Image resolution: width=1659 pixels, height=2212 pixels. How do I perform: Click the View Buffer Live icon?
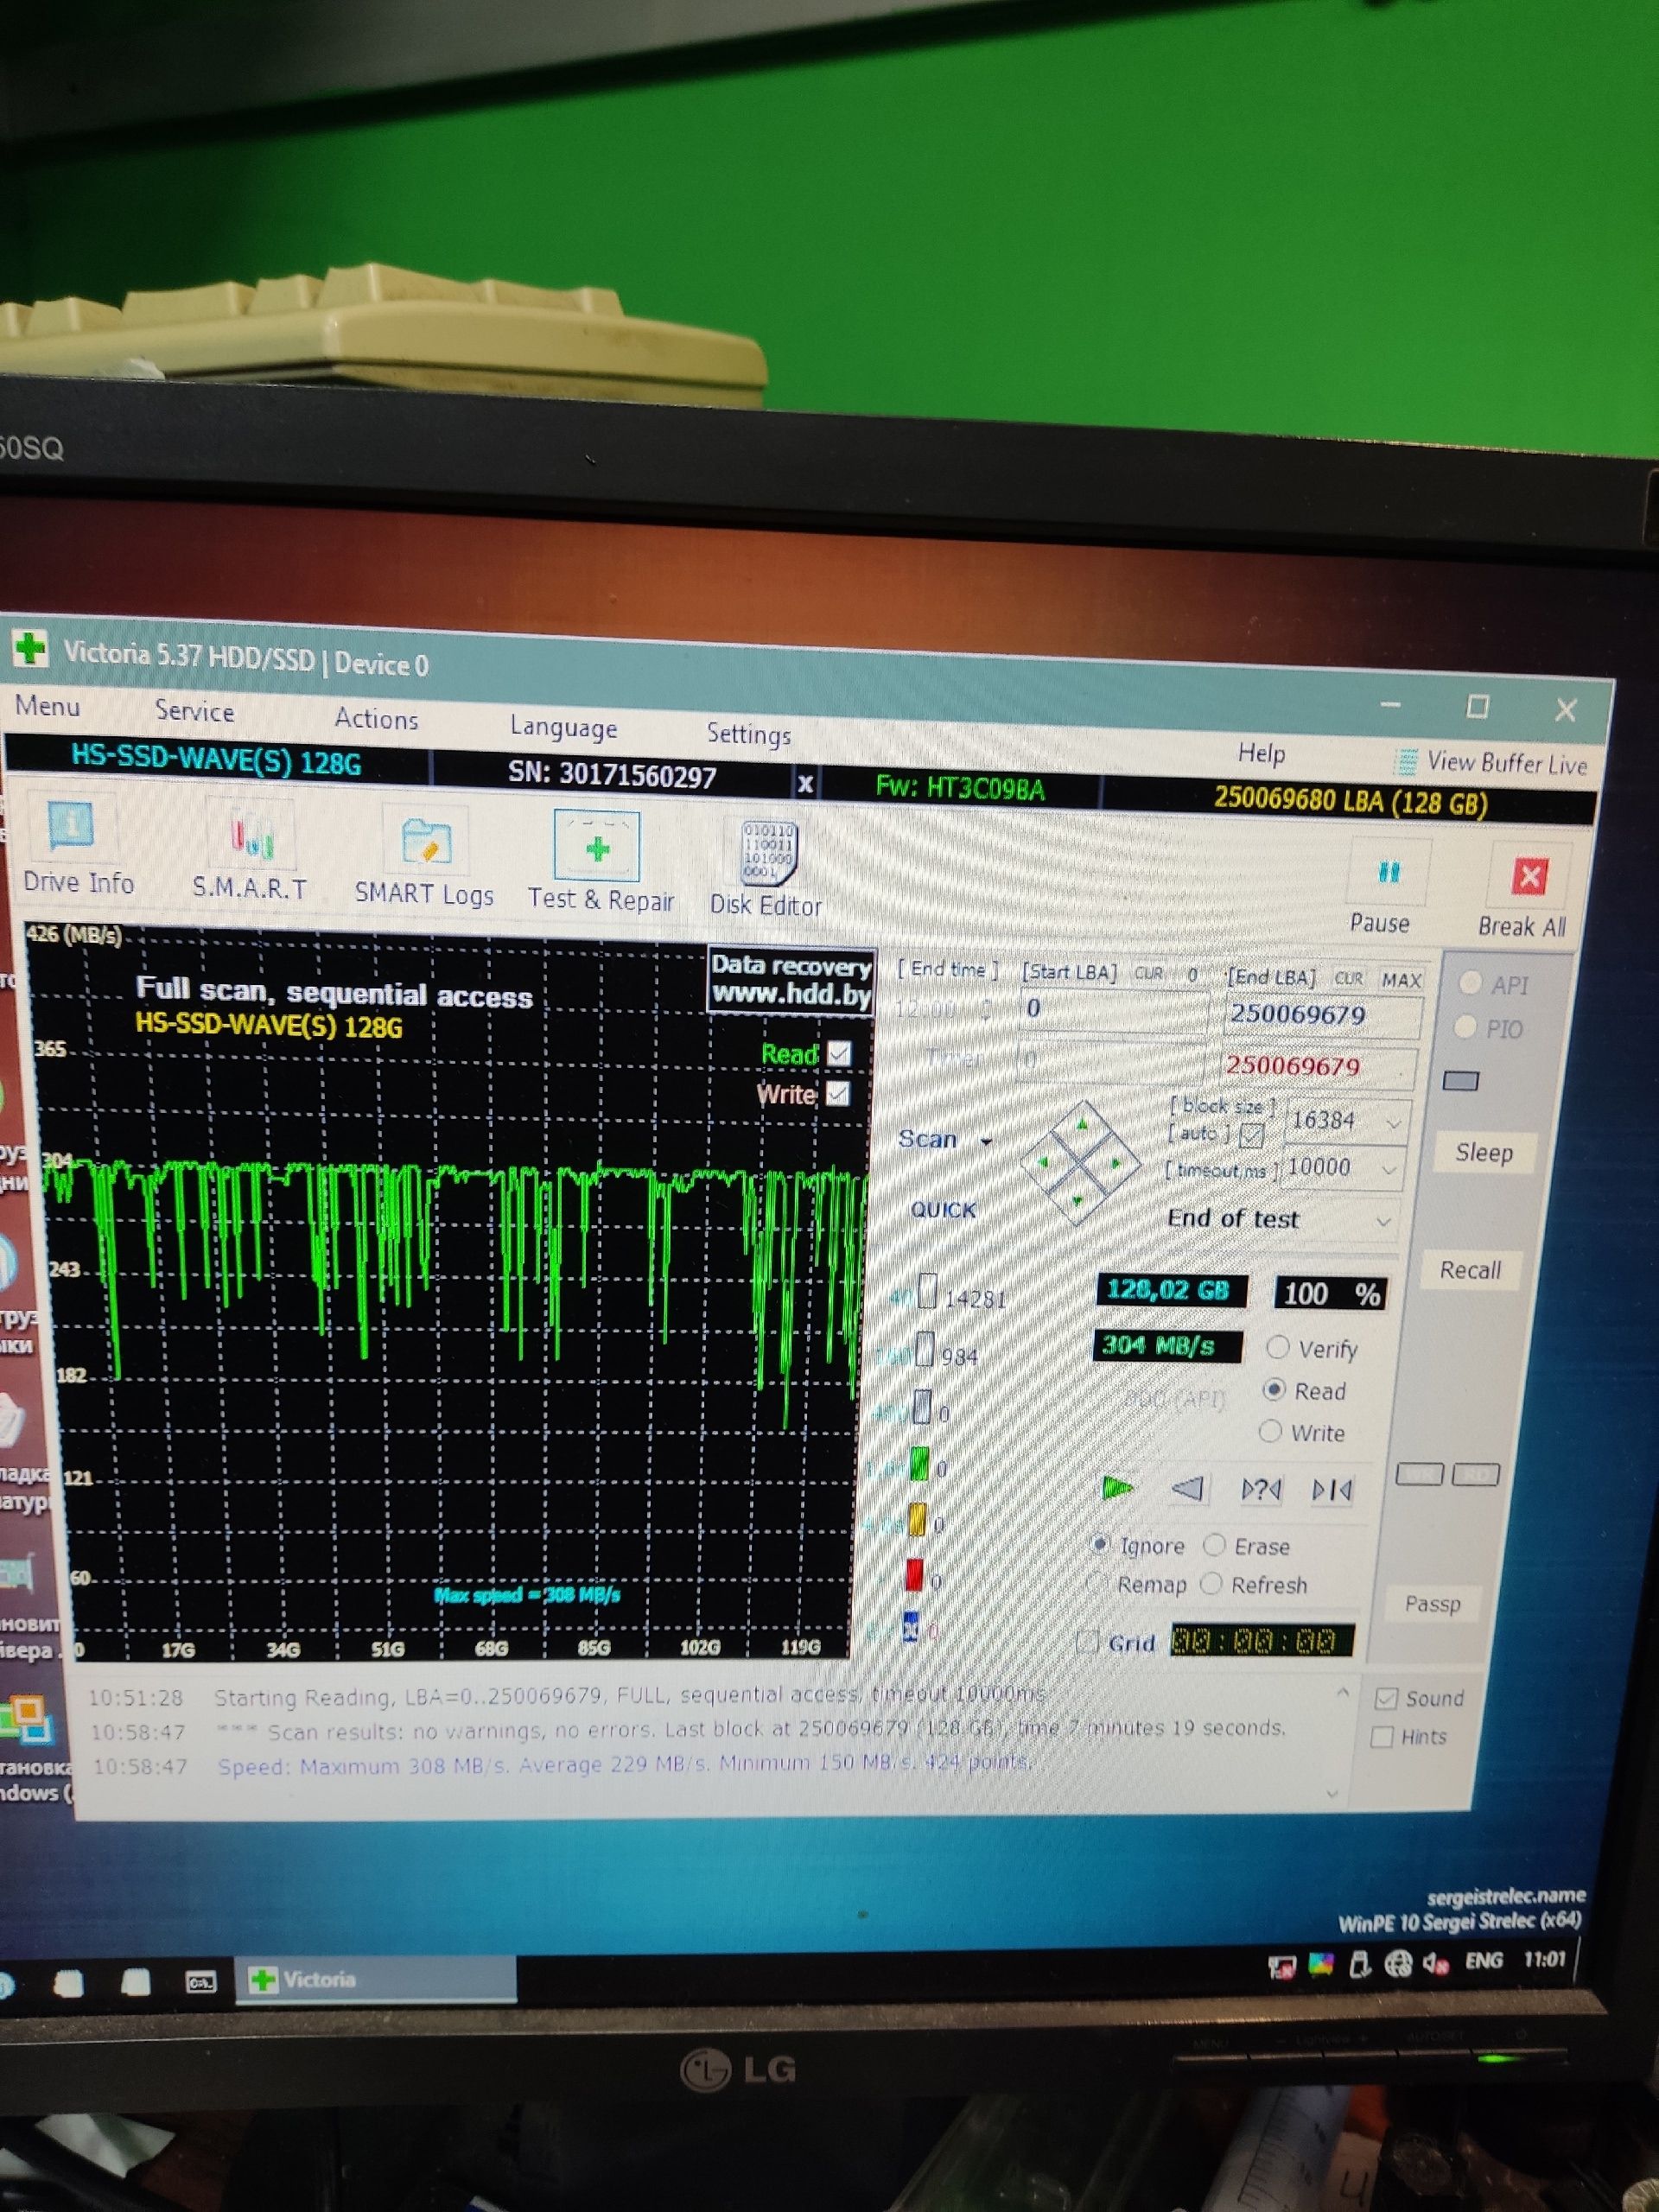[1406, 762]
